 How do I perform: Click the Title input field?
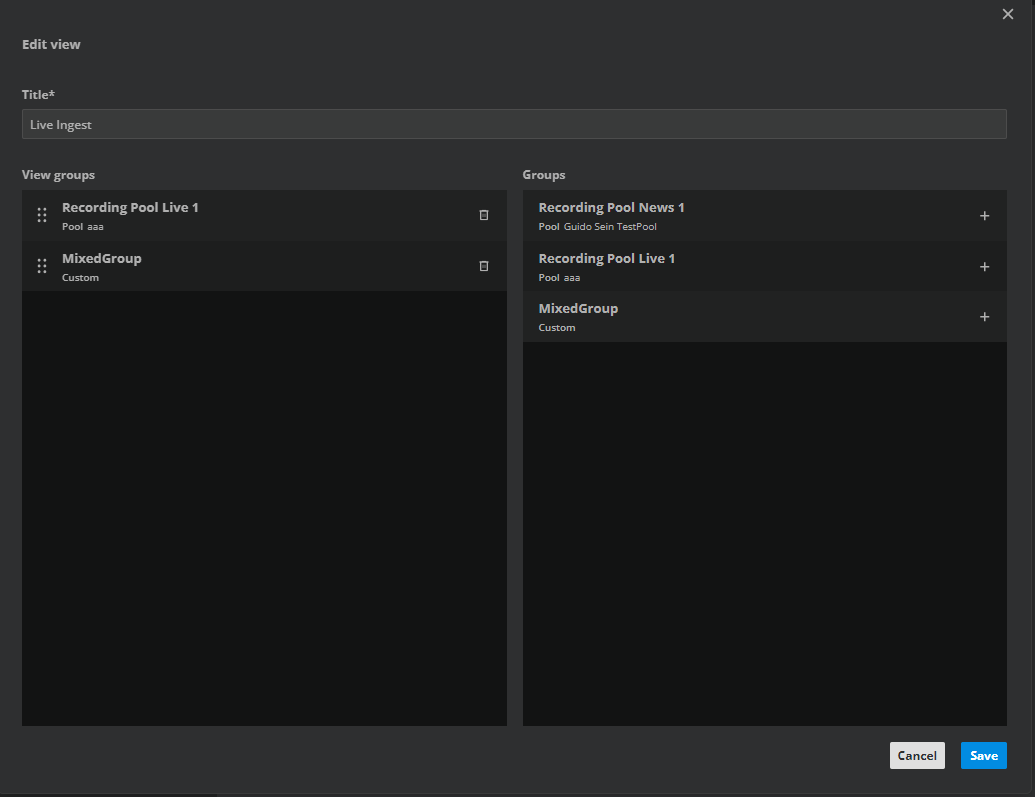(514, 124)
